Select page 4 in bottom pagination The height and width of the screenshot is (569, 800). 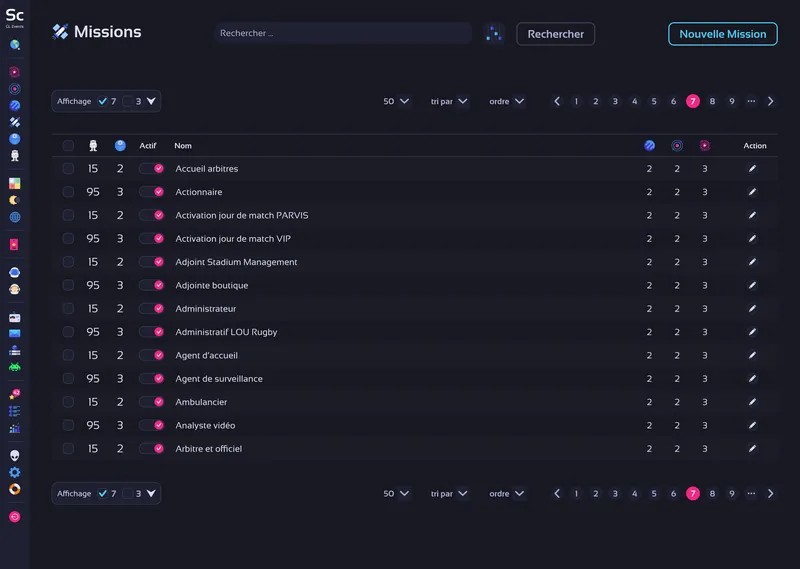[634, 493]
